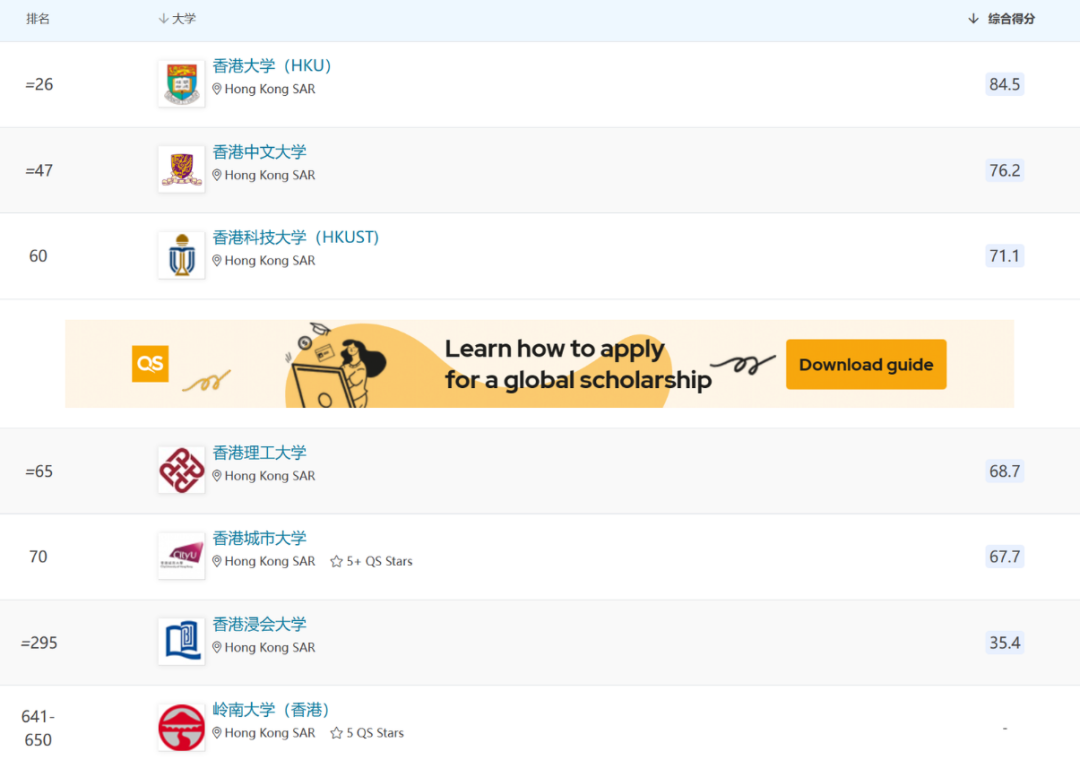Open the 岭南大学 red round logo
The height and width of the screenshot is (760, 1080).
(x=181, y=727)
